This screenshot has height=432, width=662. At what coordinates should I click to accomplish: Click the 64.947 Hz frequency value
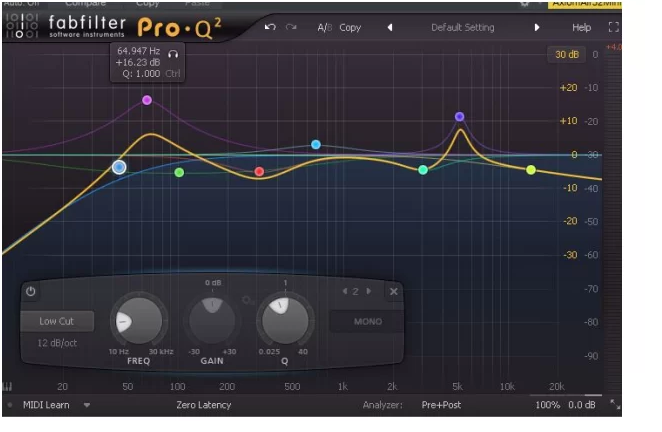[x=138, y=51]
